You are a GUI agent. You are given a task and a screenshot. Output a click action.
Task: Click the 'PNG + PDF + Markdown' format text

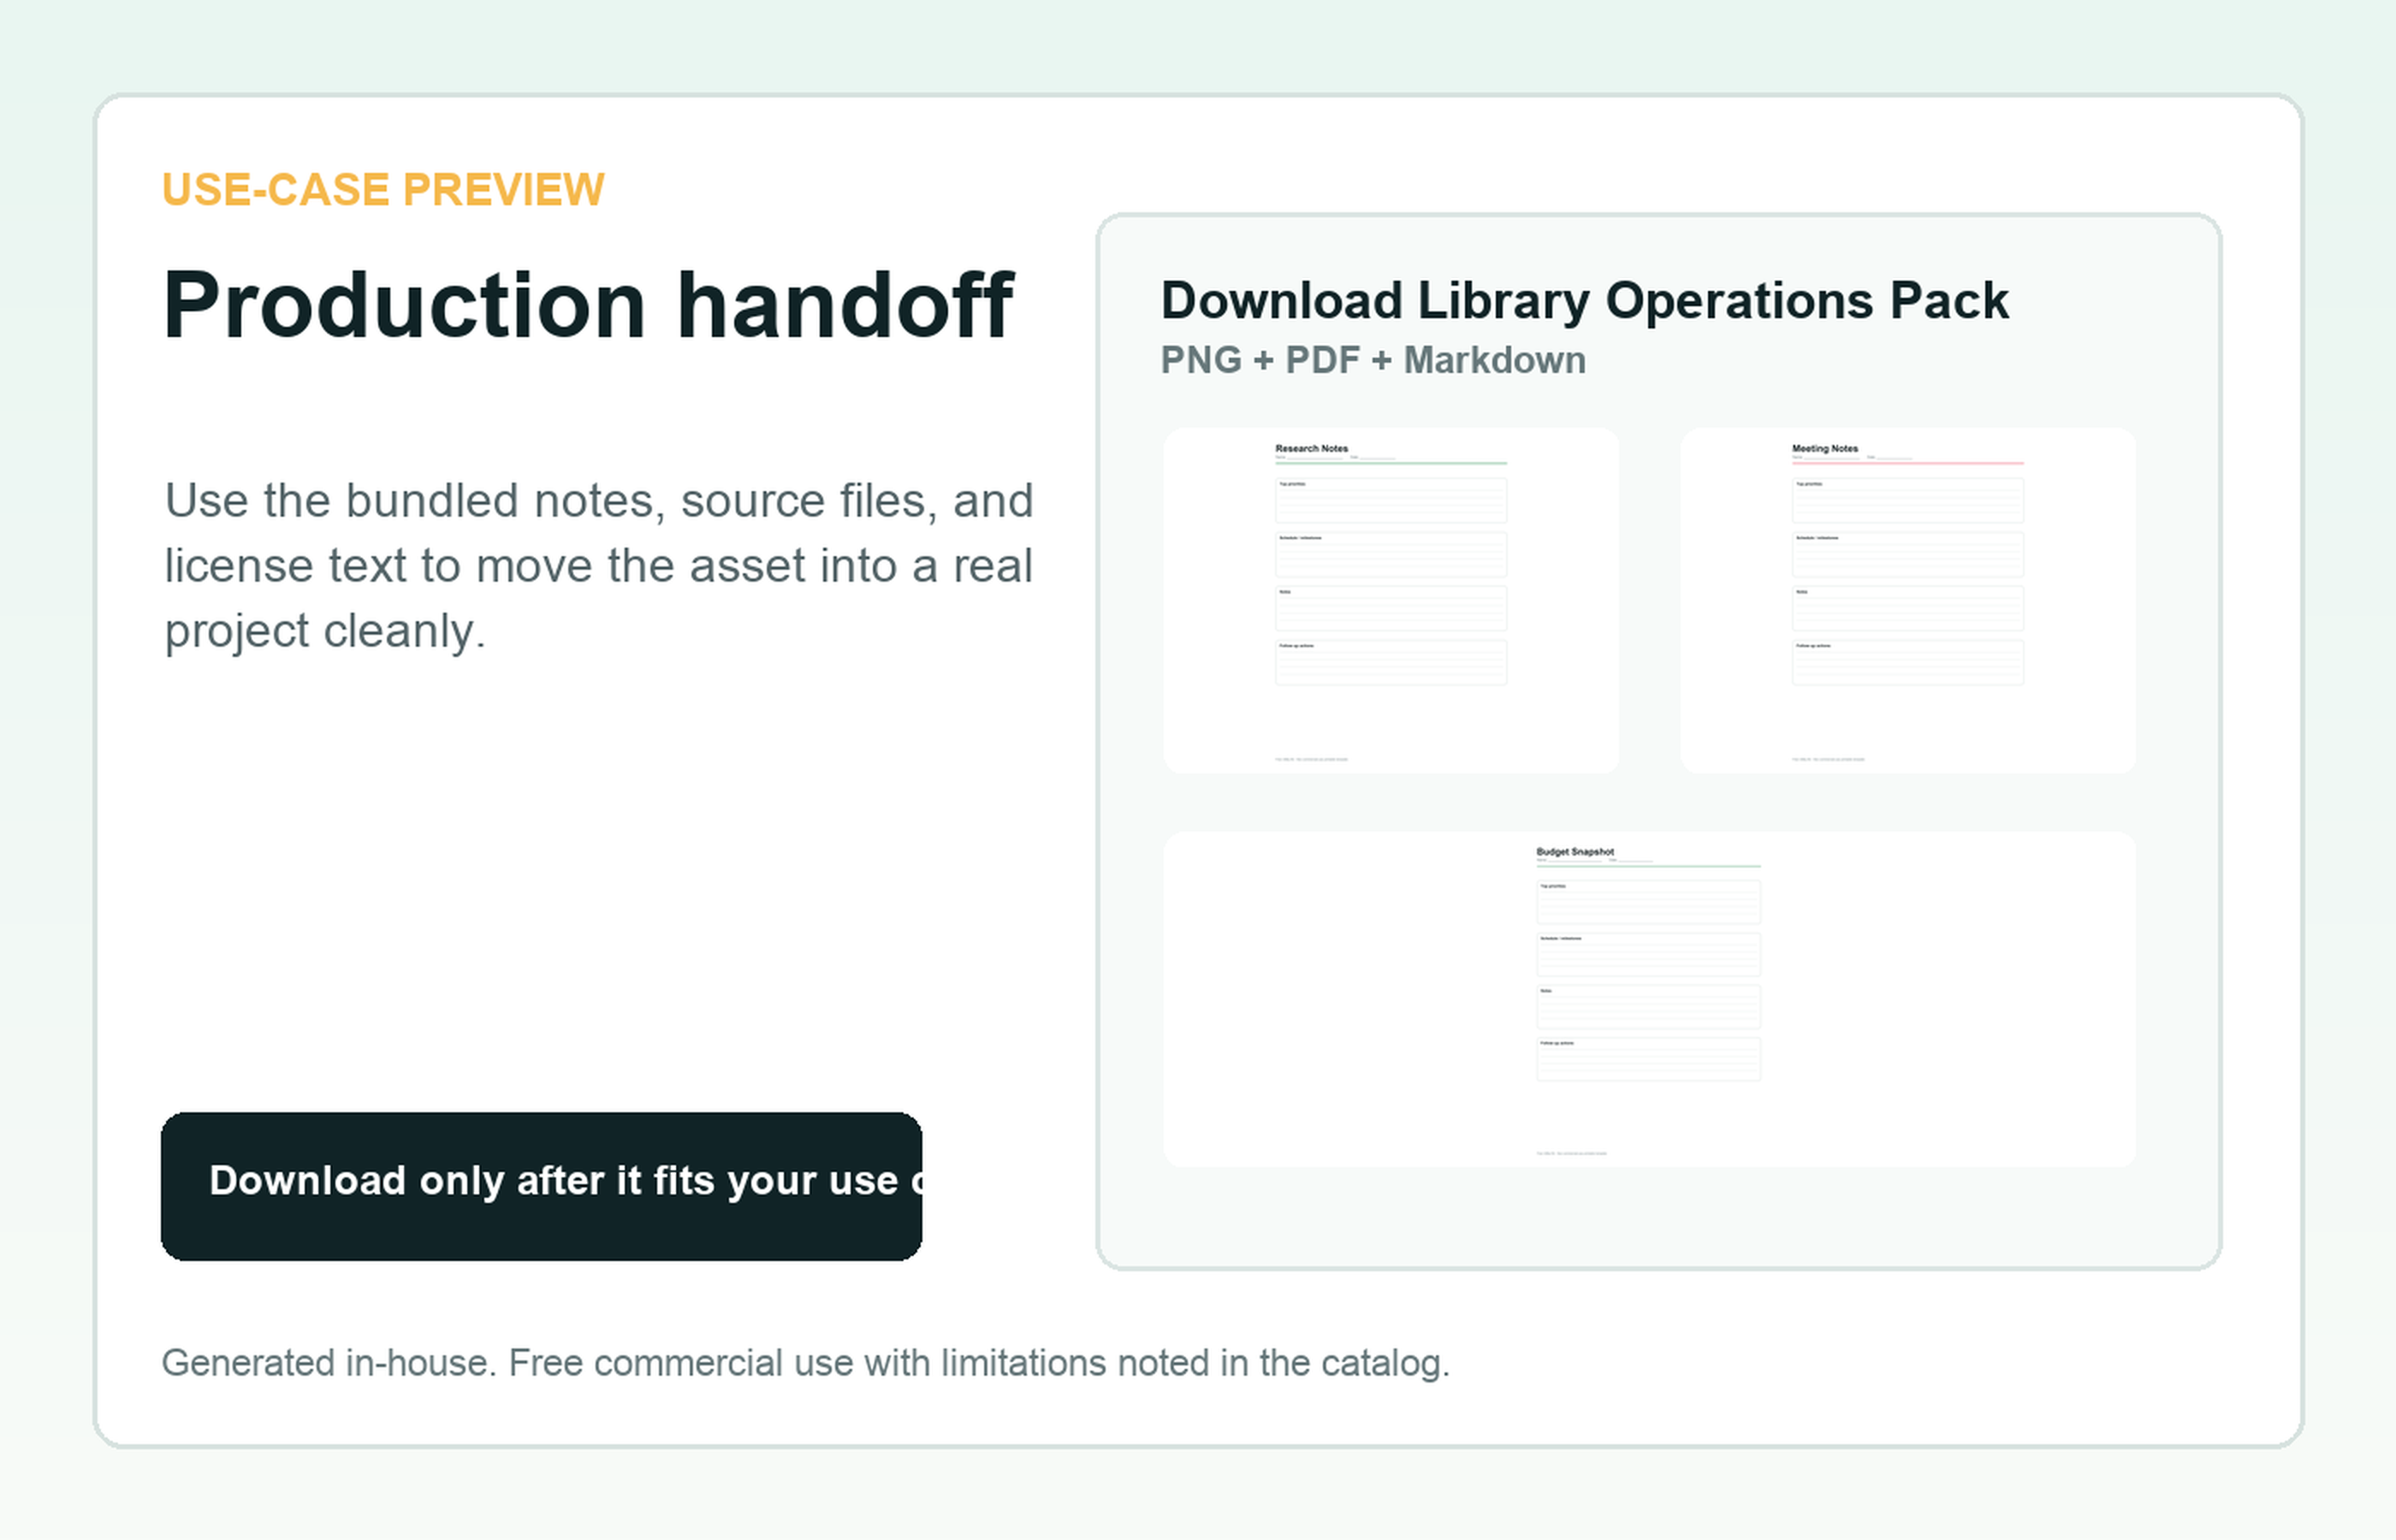point(1373,360)
